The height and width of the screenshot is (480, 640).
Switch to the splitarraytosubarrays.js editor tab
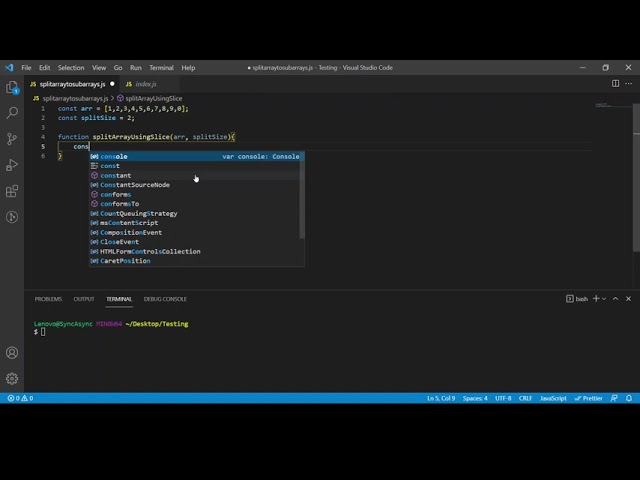coord(72,84)
